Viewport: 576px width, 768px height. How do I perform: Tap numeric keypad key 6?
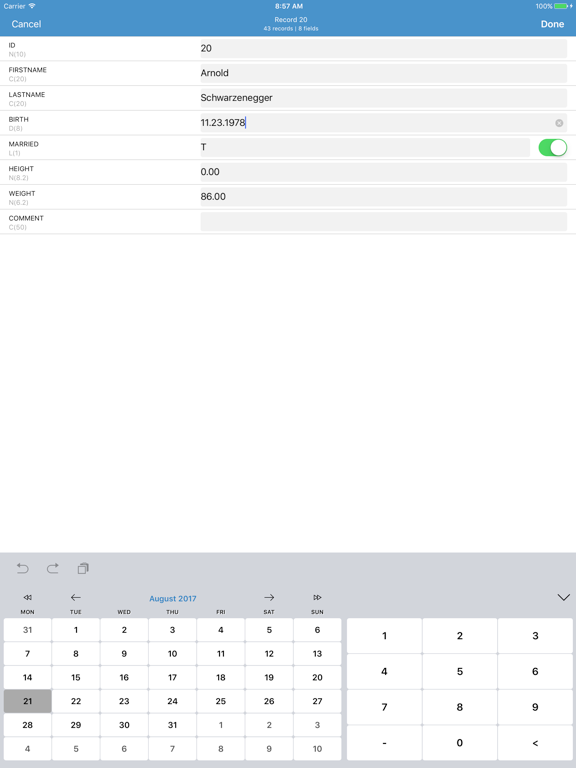535,672
